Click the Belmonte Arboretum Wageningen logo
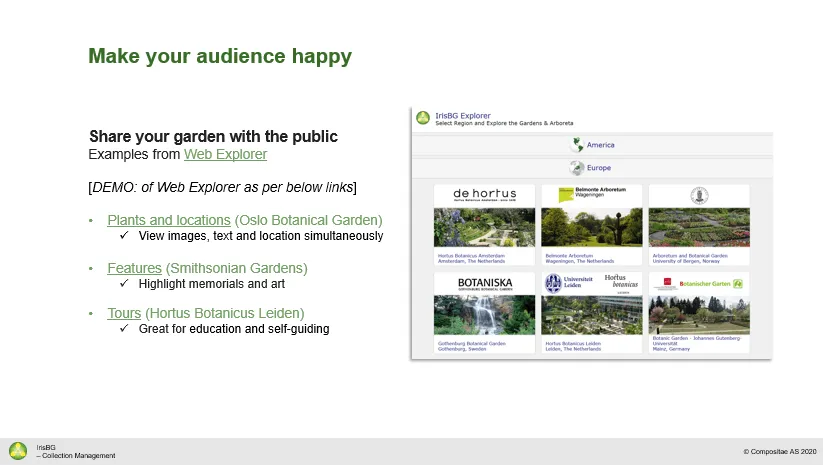 point(592,194)
